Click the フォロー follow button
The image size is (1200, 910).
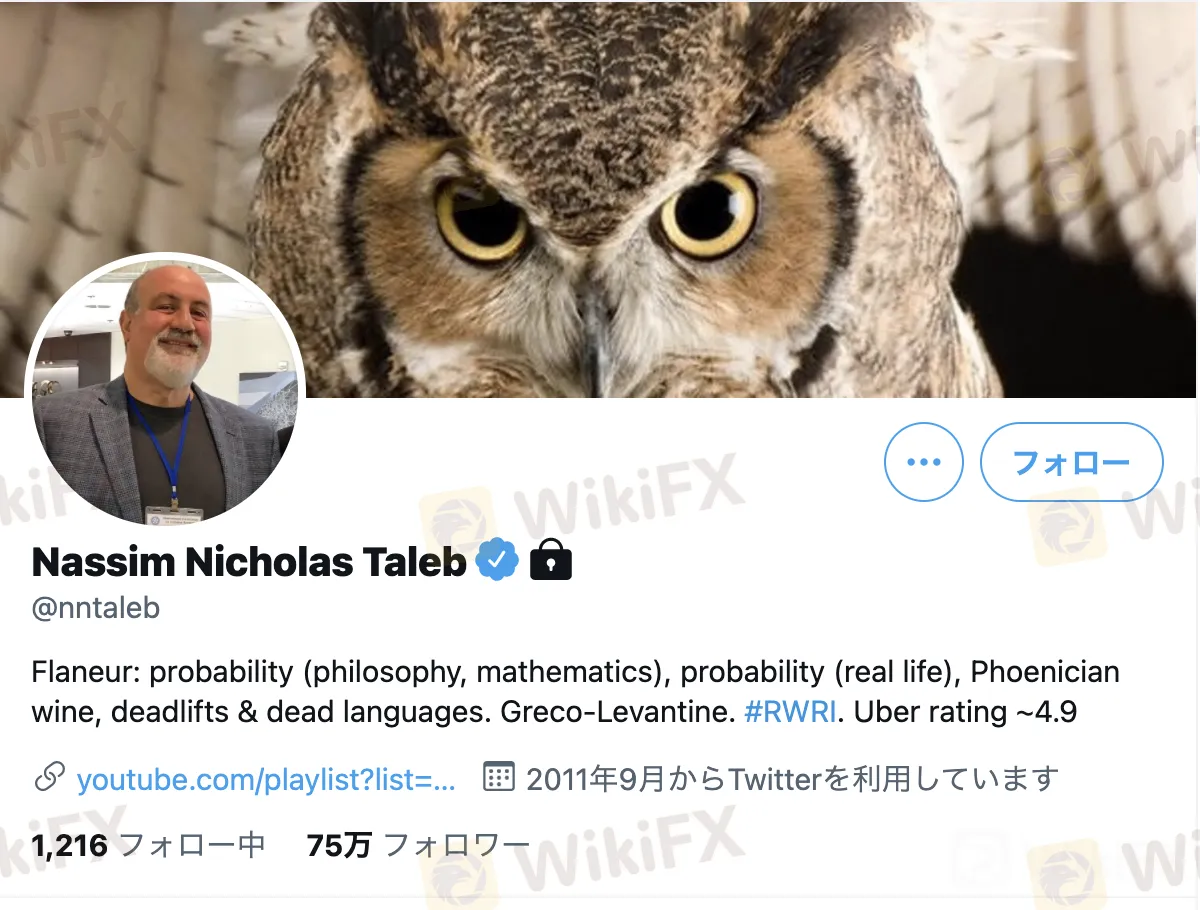pos(1072,462)
